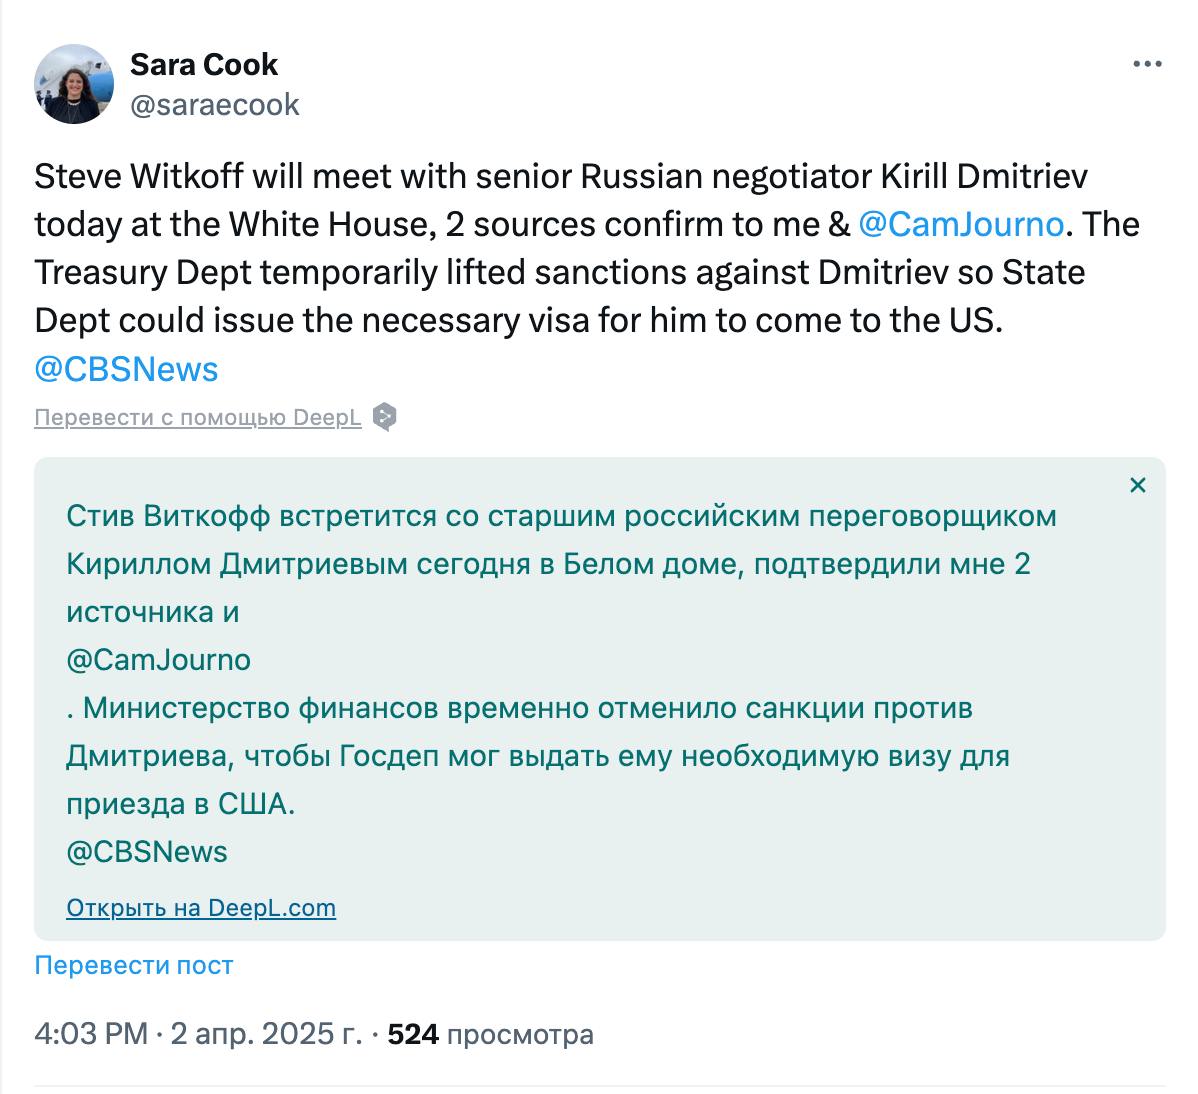Click the tweet sentence starting "Steve Witkoff"
The image size is (1198, 1094).
[560, 176]
